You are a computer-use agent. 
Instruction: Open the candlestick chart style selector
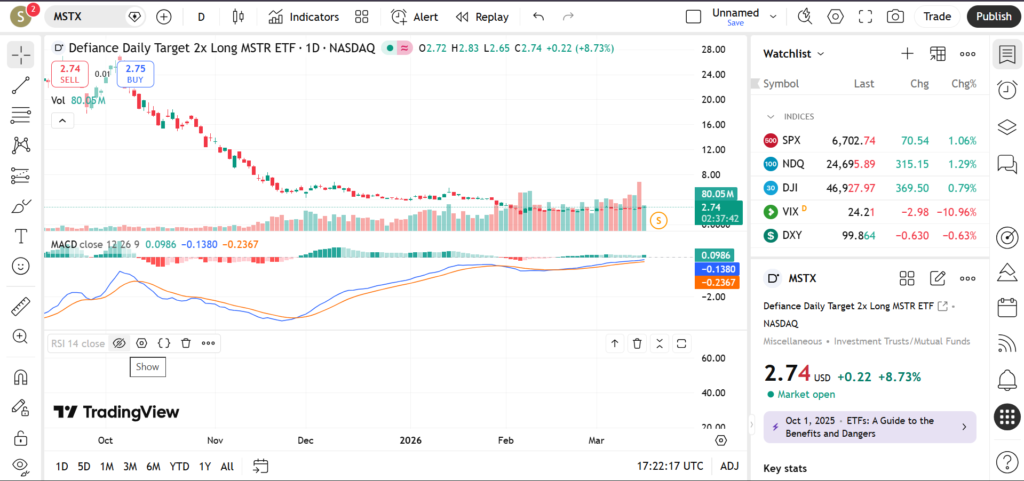pyautogui.click(x=237, y=17)
